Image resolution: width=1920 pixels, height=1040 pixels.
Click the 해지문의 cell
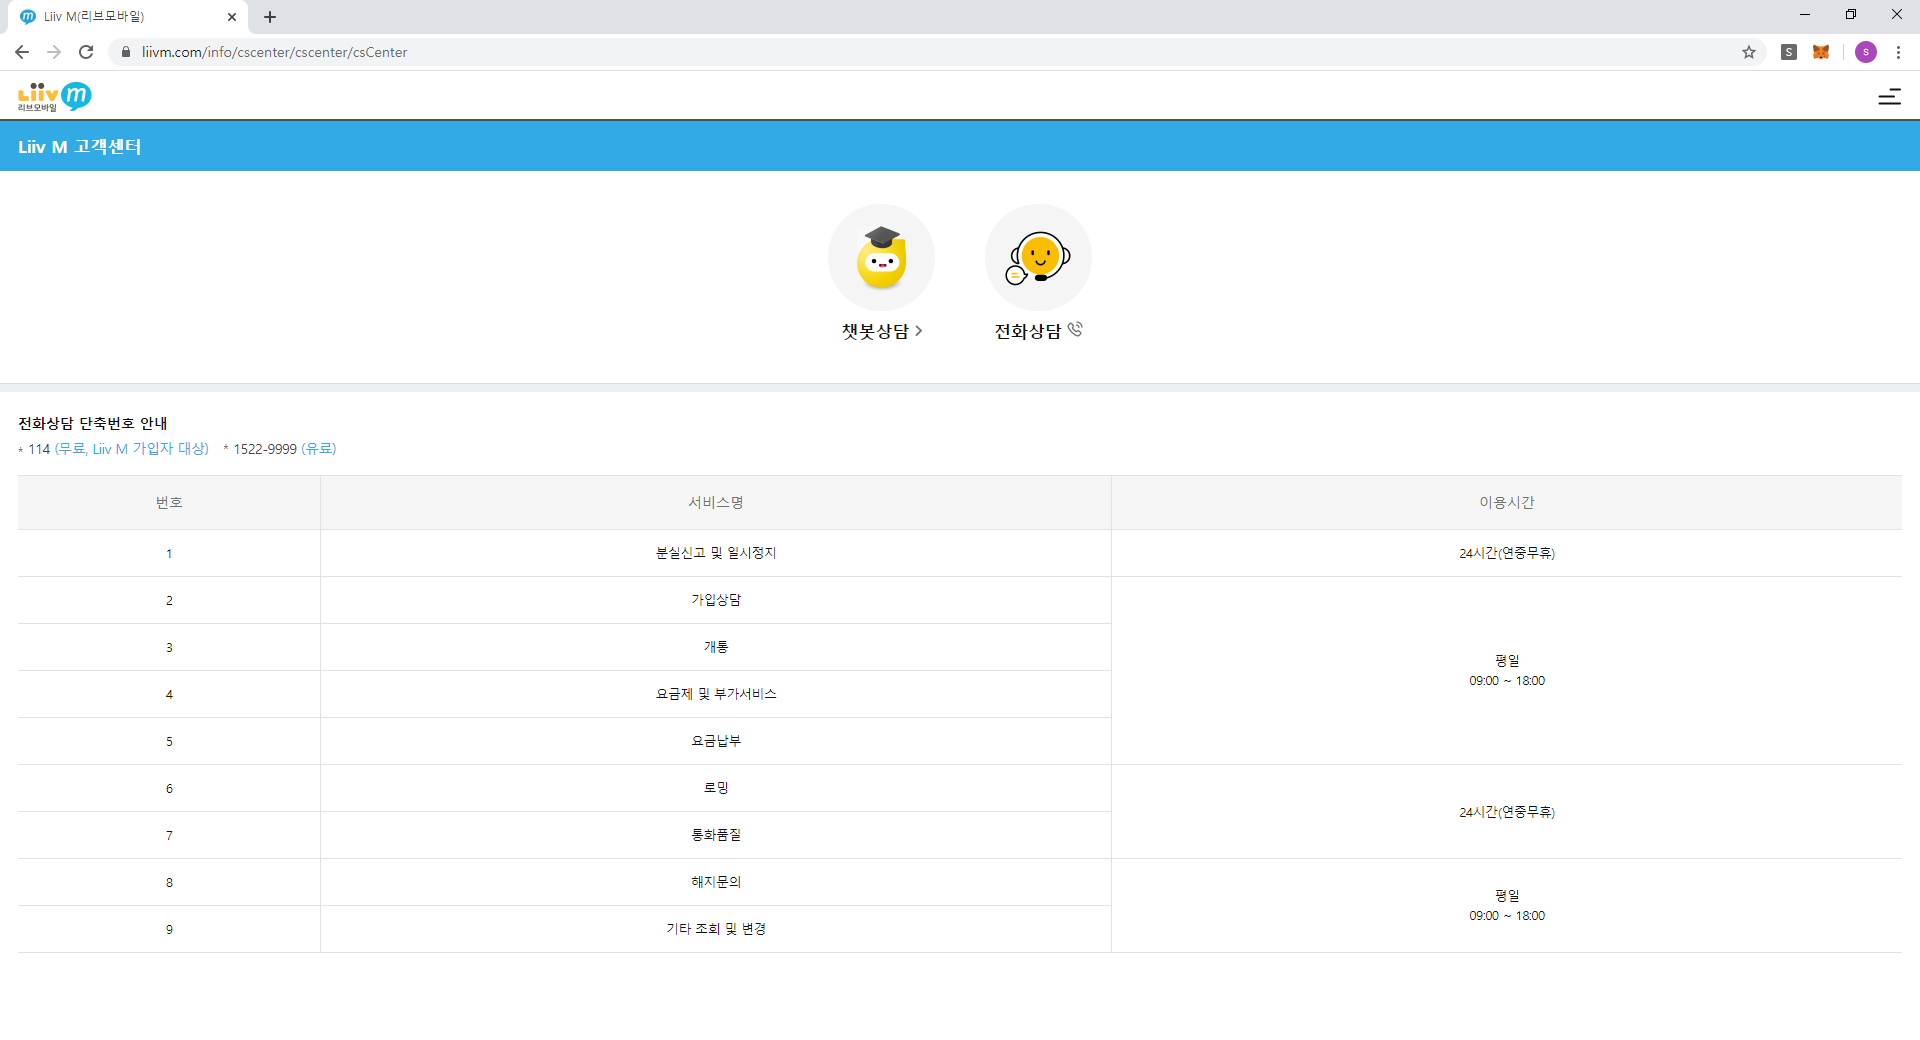coord(716,882)
